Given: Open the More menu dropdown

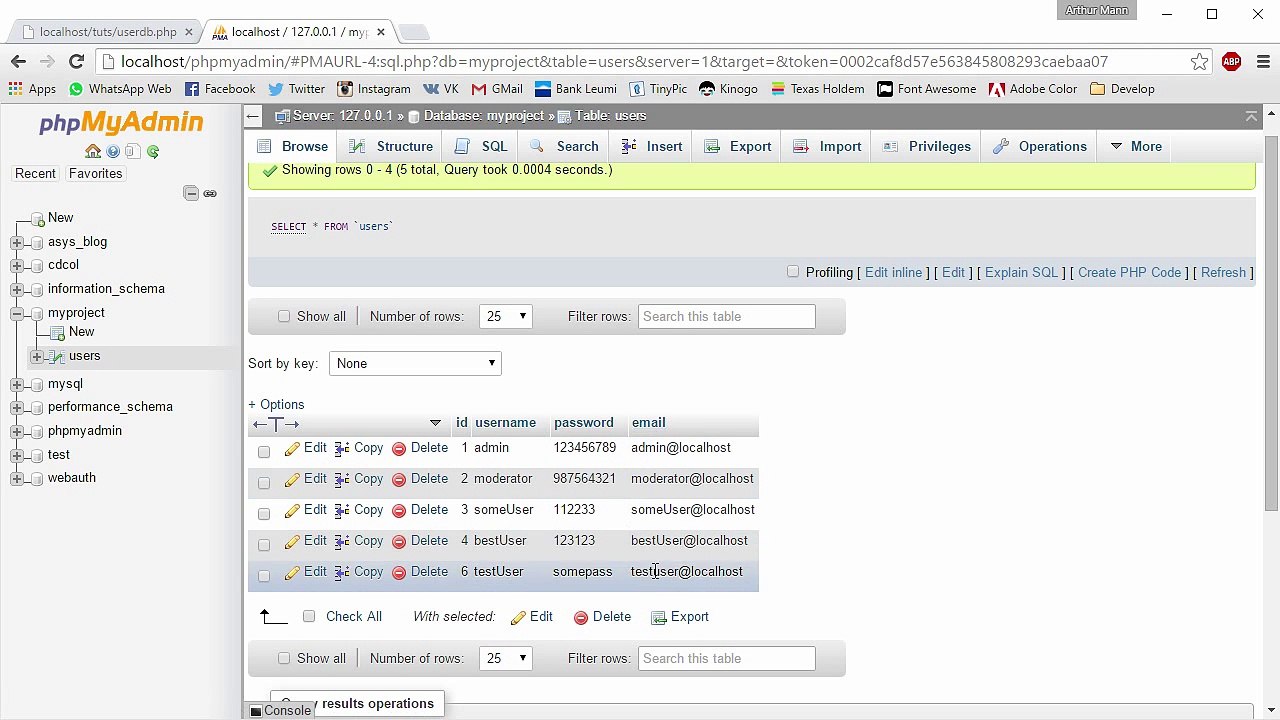Looking at the screenshot, I should [x=1136, y=147].
